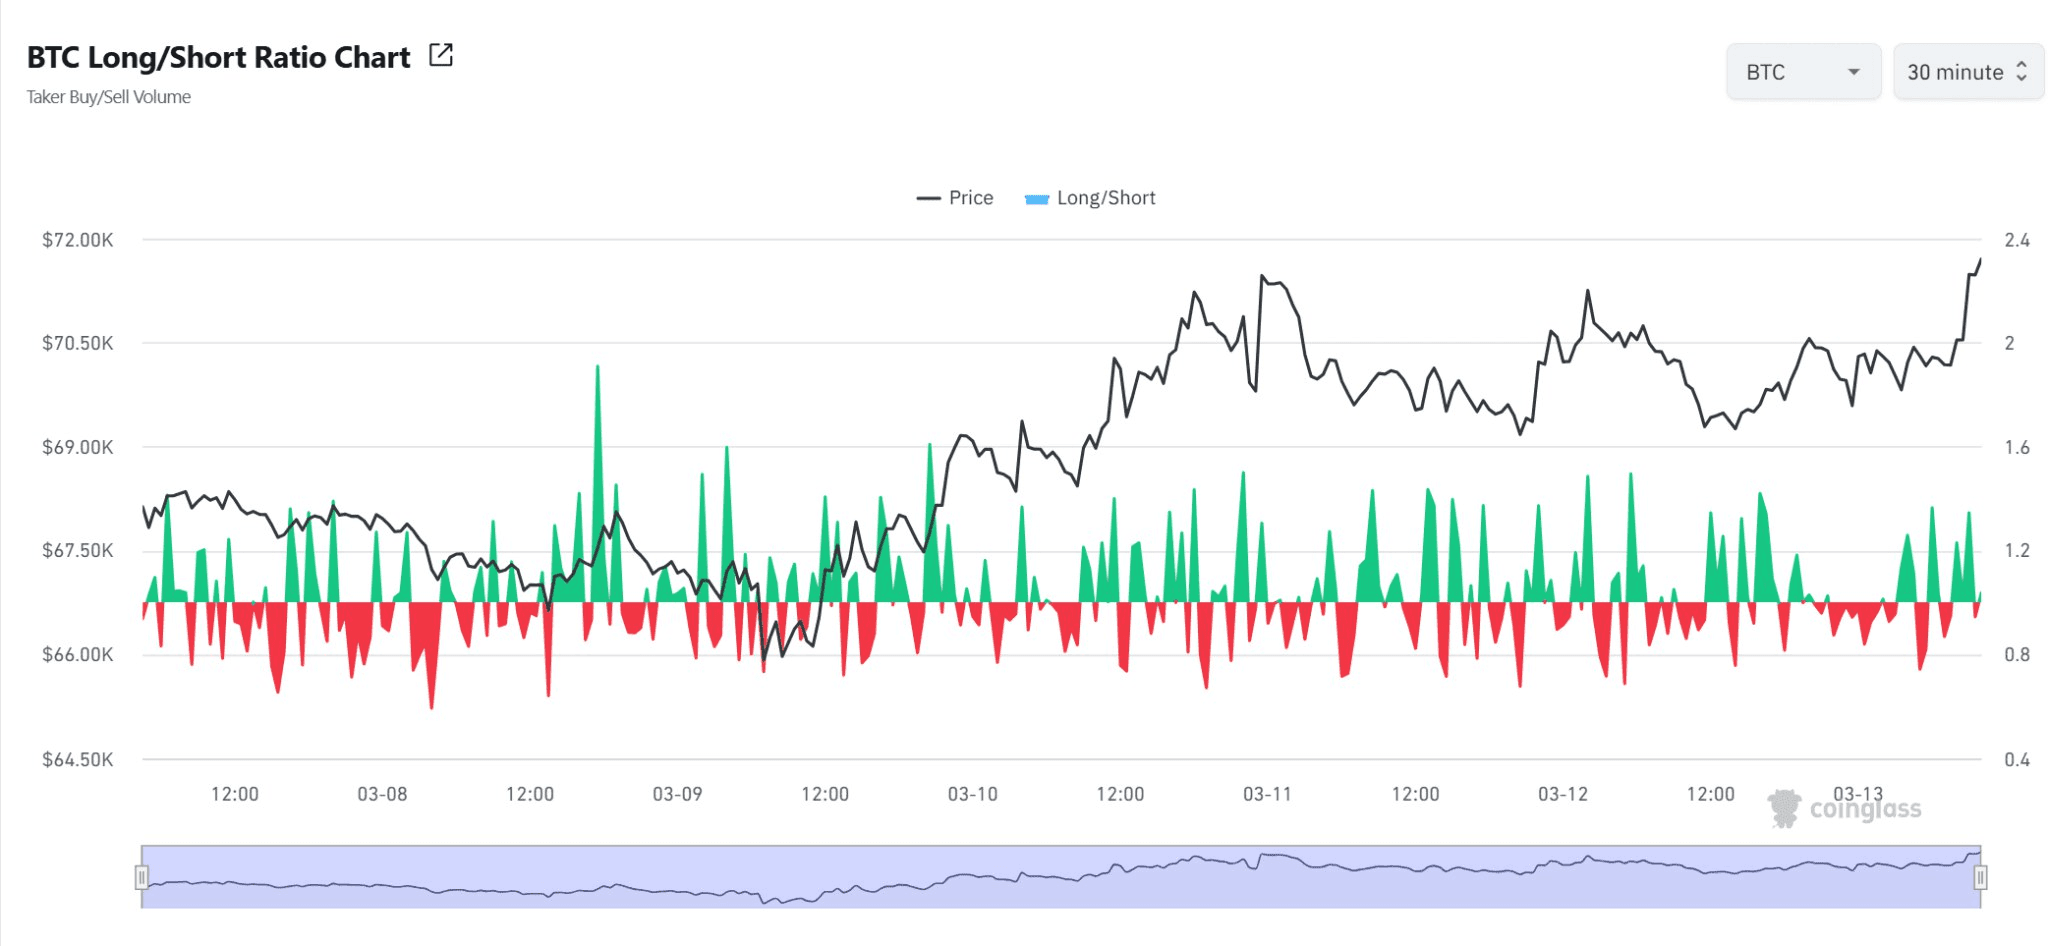Grab the left handle of range slider
The image size is (2048, 946).
pyautogui.click(x=142, y=877)
